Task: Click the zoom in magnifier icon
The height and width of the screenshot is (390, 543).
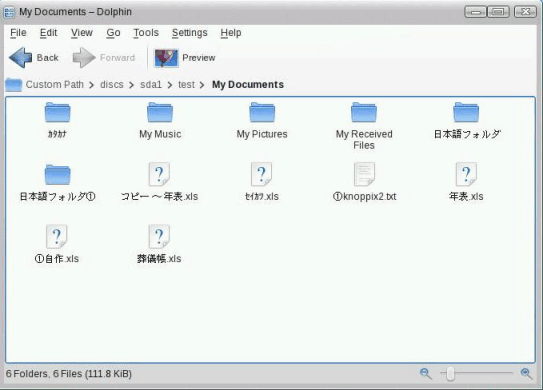Action: (x=526, y=374)
